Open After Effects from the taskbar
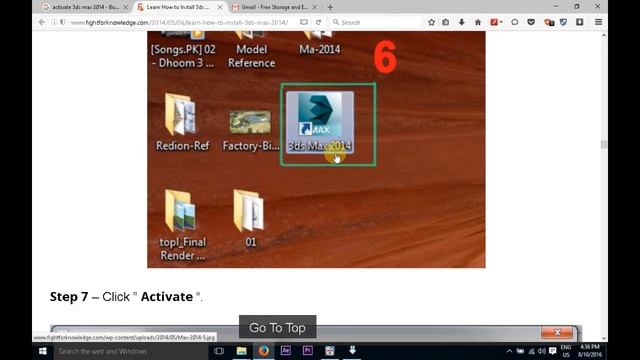The height and width of the screenshot is (360, 640). [286, 351]
